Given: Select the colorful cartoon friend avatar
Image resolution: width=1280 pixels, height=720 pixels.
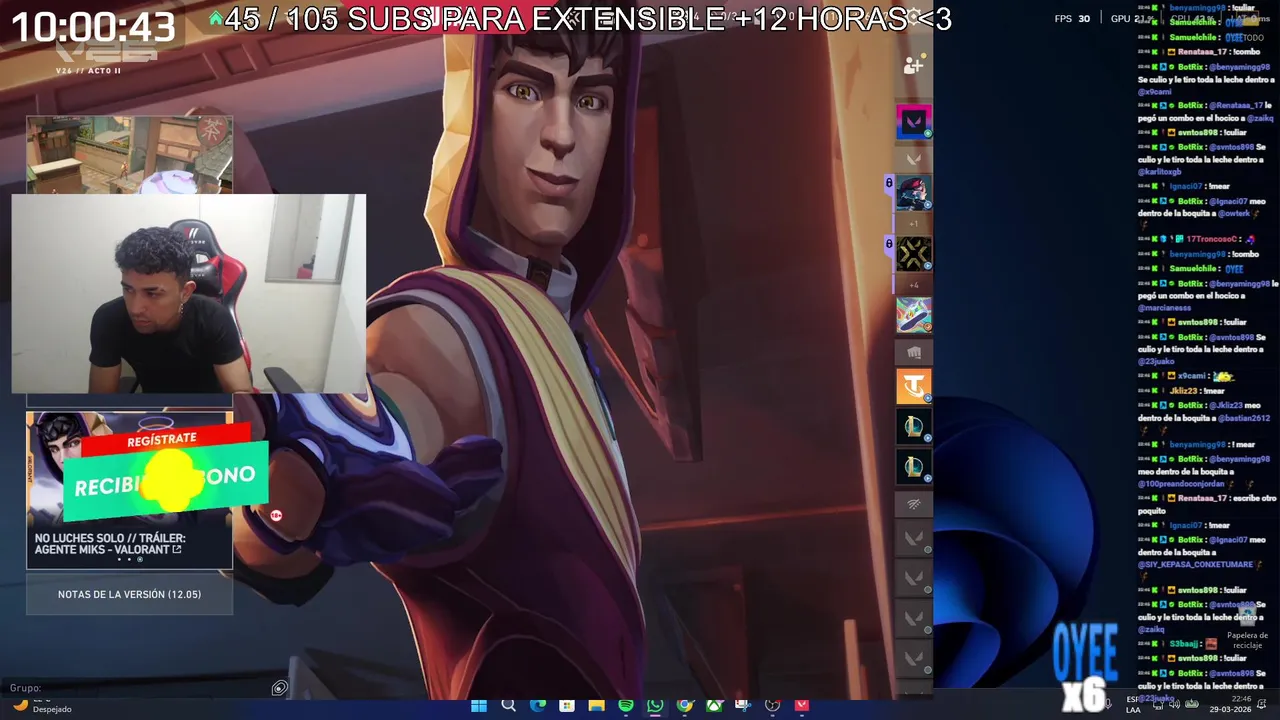Looking at the screenshot, I should [913, 315].
